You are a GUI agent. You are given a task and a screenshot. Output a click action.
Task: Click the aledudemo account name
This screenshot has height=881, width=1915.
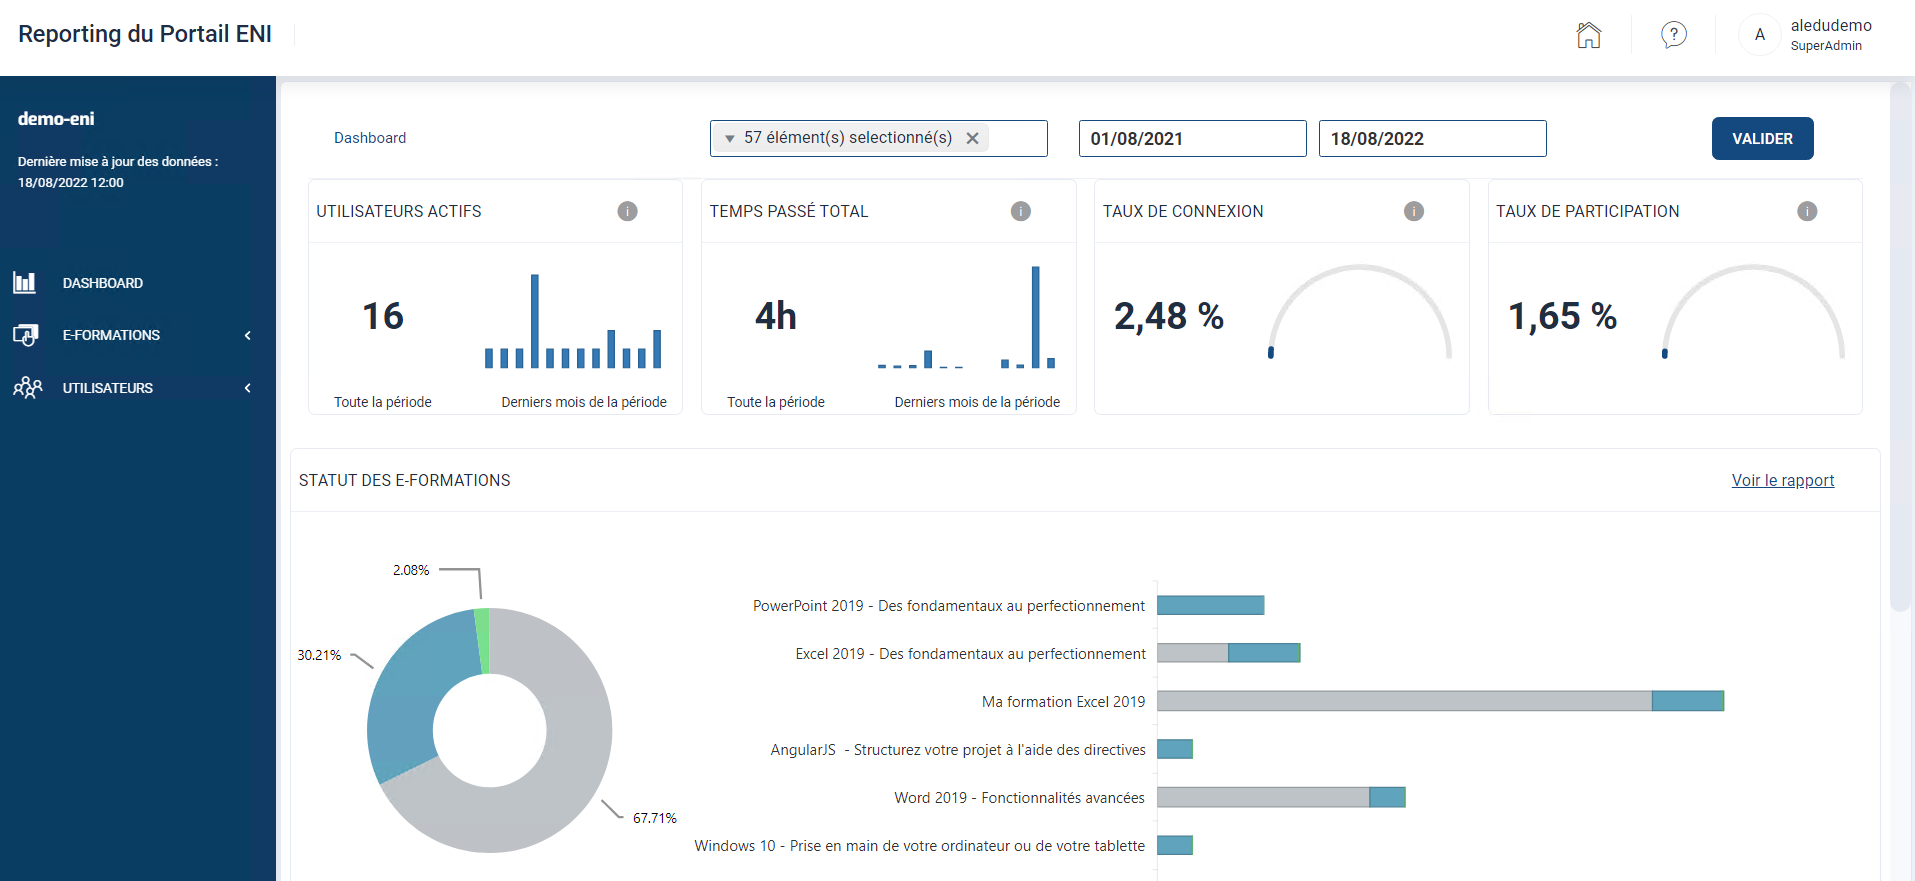[1830, 25]
